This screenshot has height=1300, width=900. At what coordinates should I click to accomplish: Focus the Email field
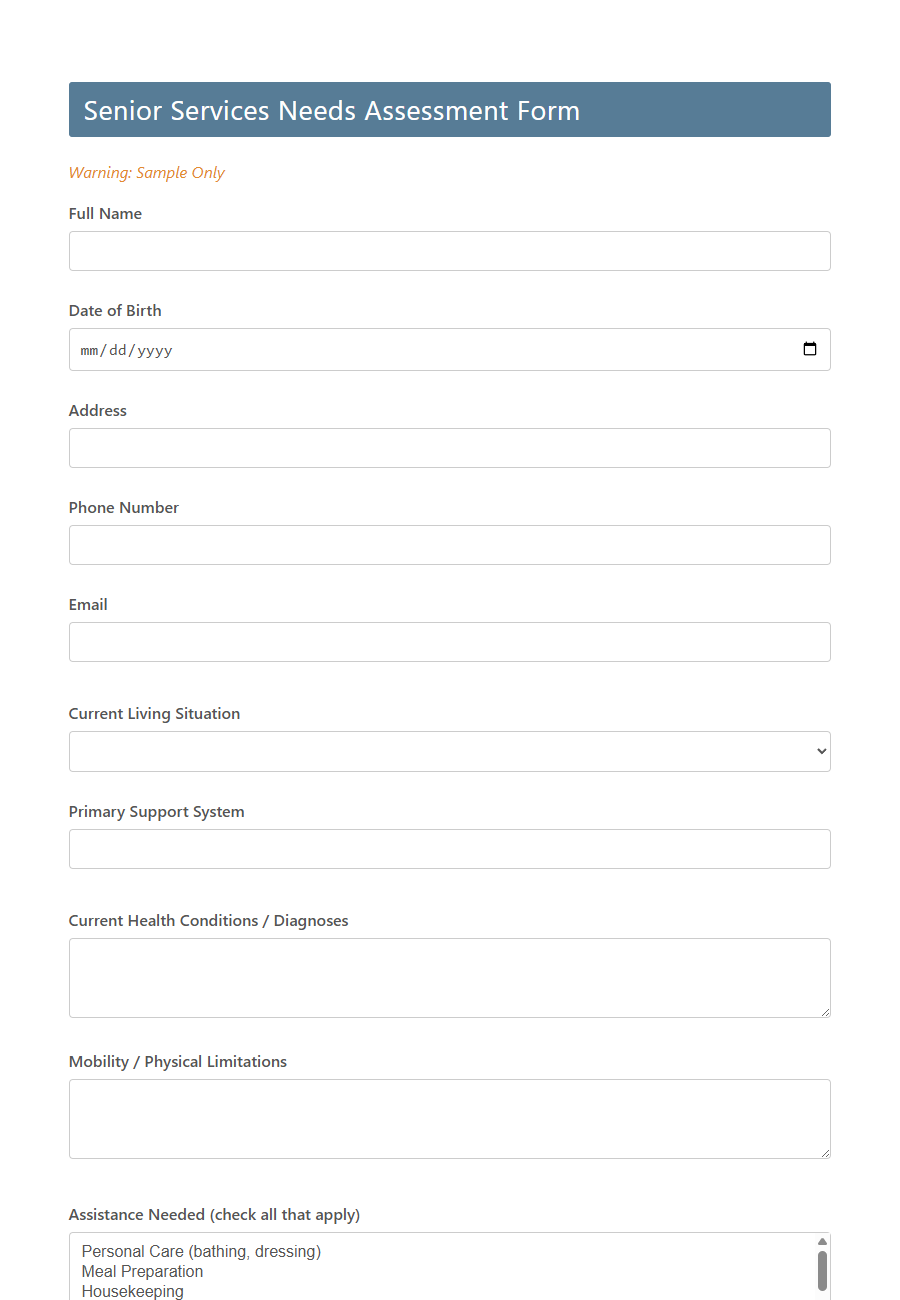pyautogui.click(x=449, y=642)
